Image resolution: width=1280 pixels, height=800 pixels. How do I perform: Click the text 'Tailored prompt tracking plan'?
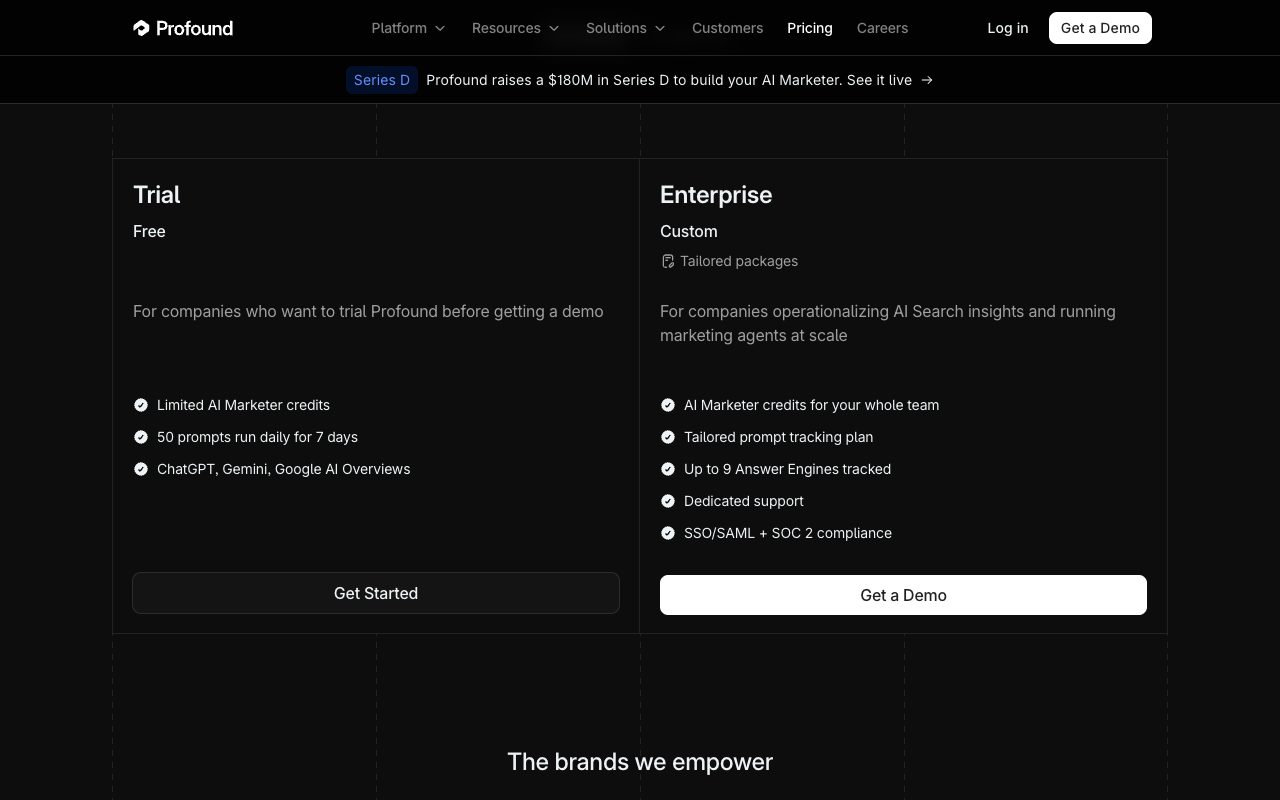click(778, 437)
